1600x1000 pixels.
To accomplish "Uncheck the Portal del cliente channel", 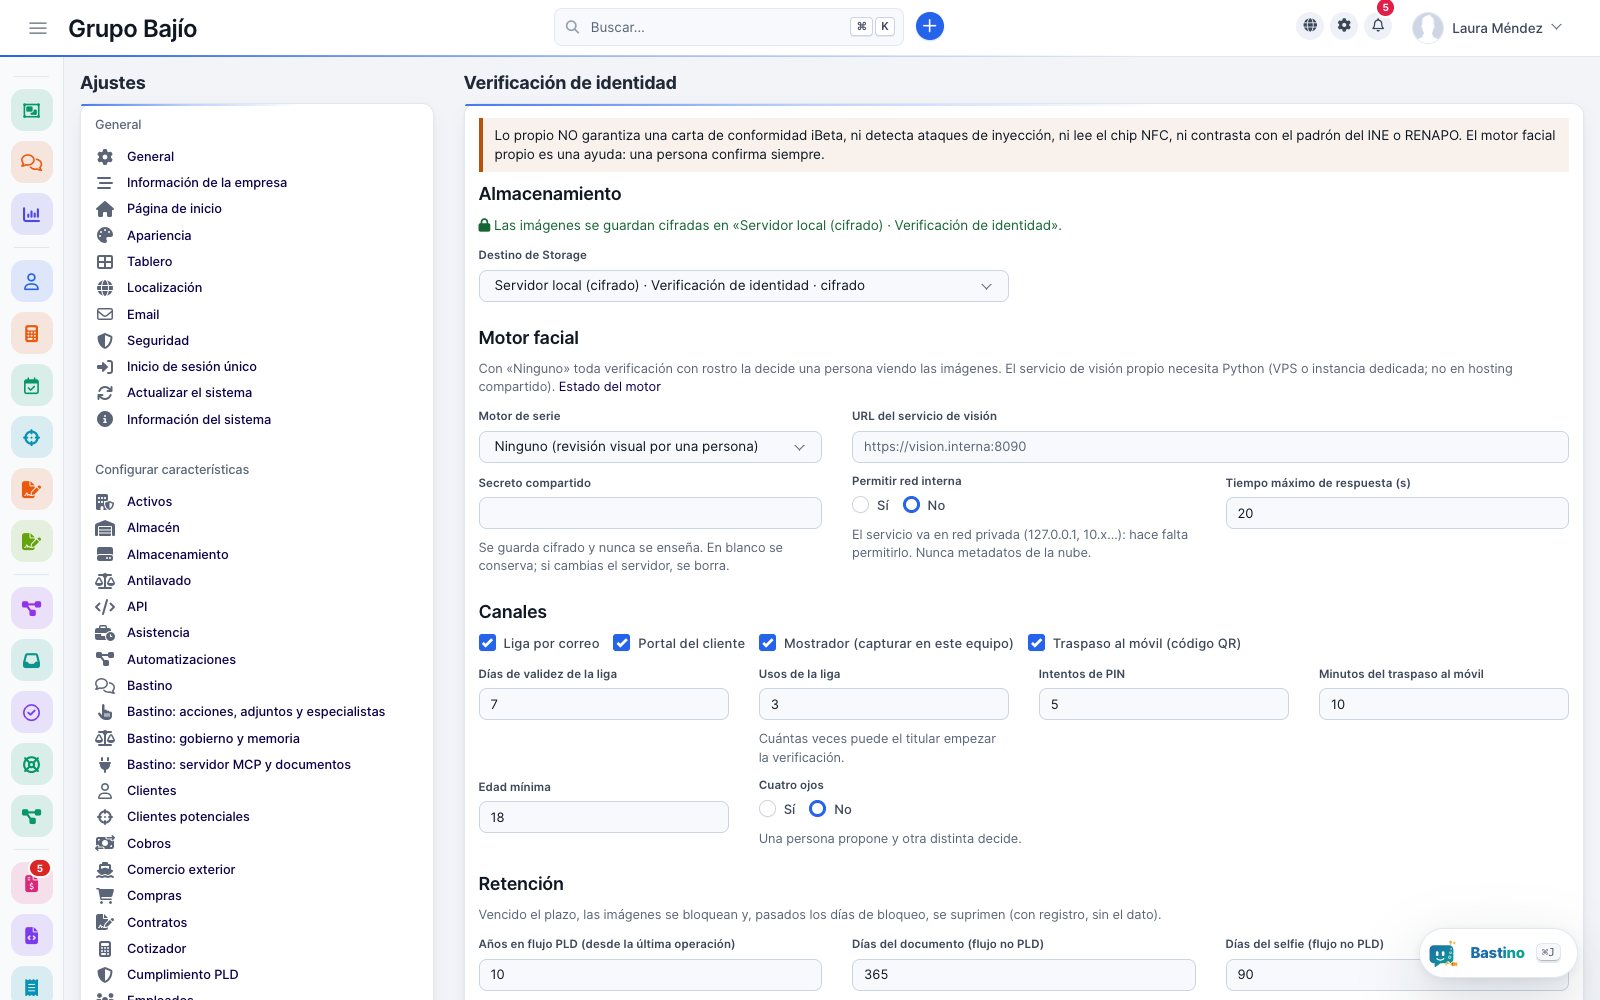I will pos(622,643).
